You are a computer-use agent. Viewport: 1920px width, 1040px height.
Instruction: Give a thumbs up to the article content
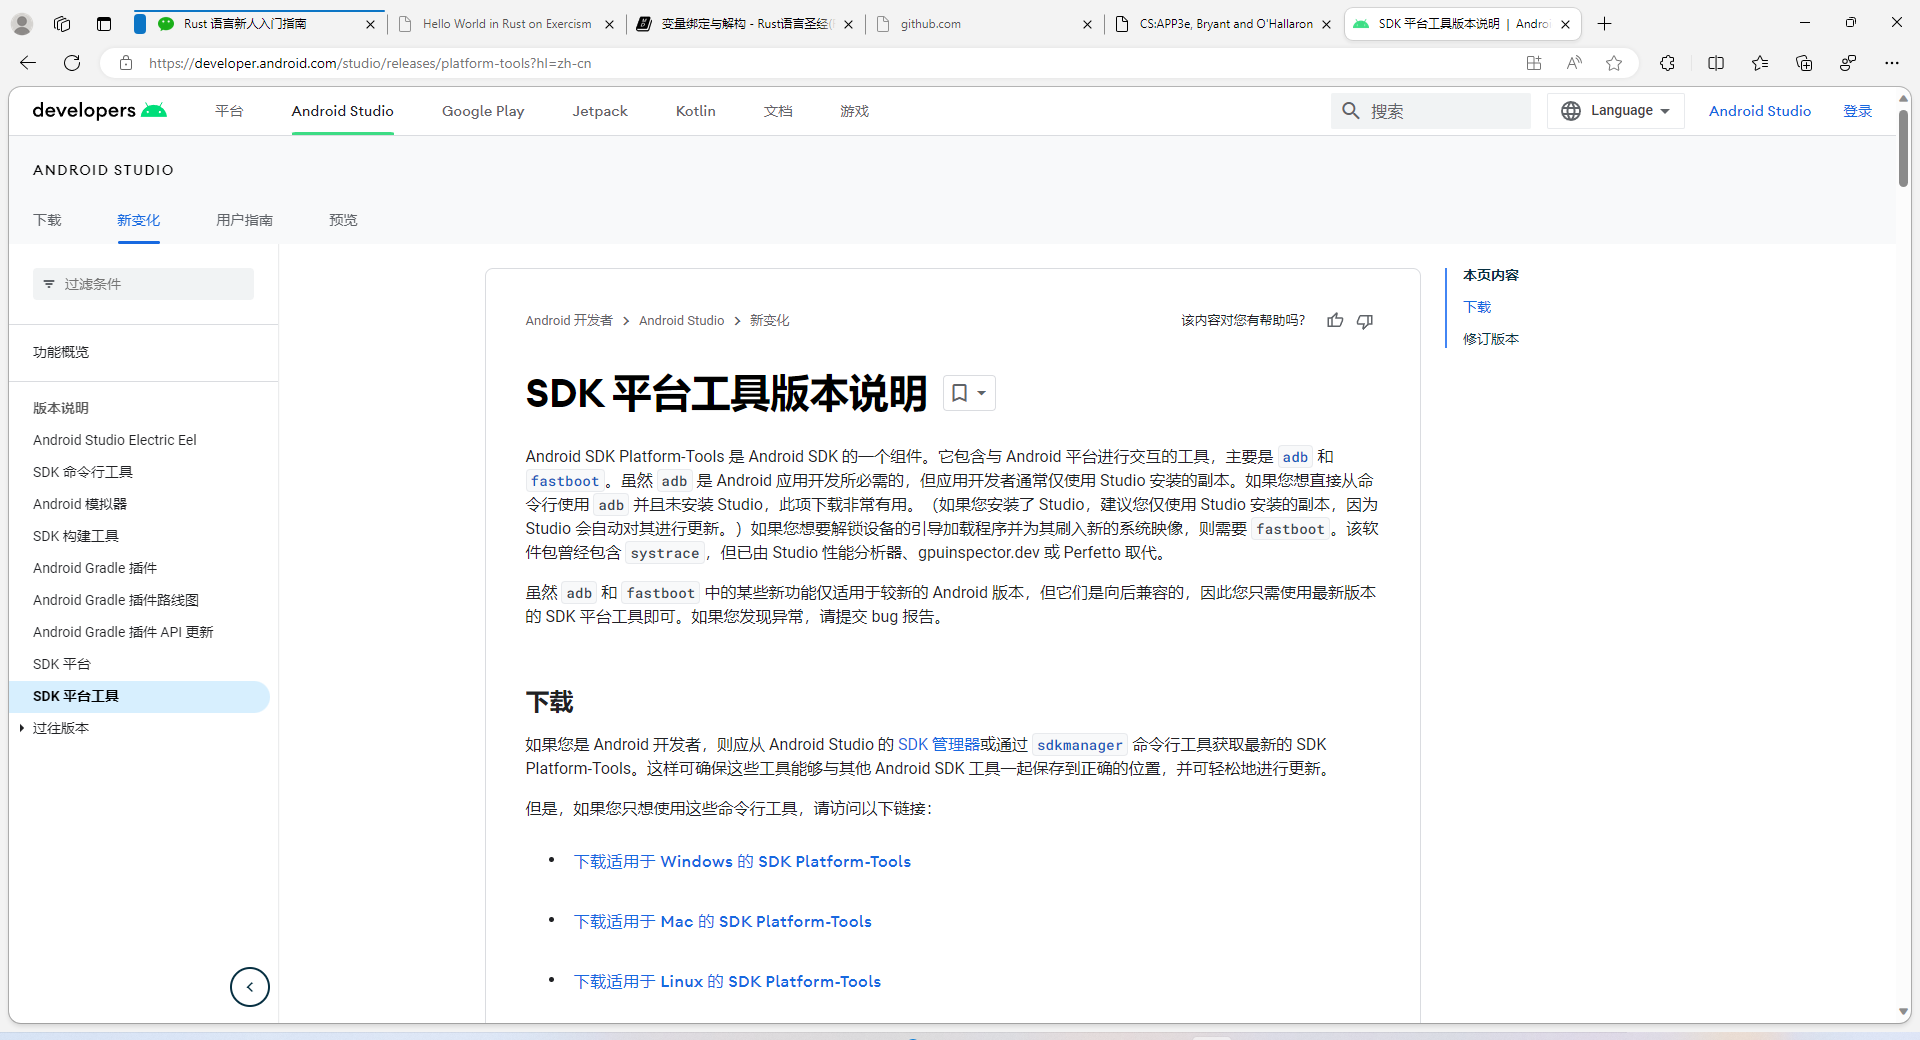pos(1335,320)
